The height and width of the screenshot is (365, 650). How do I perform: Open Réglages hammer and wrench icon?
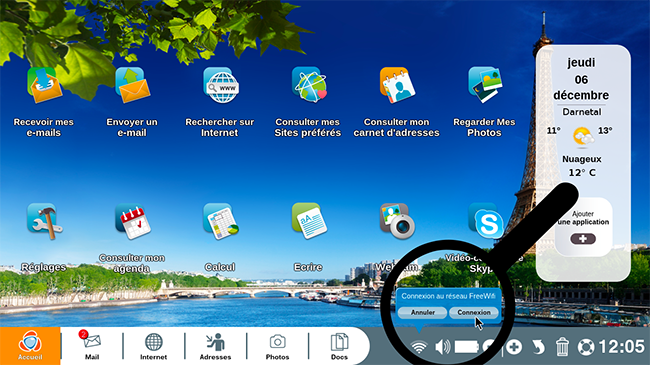click(x=44, y=221)
